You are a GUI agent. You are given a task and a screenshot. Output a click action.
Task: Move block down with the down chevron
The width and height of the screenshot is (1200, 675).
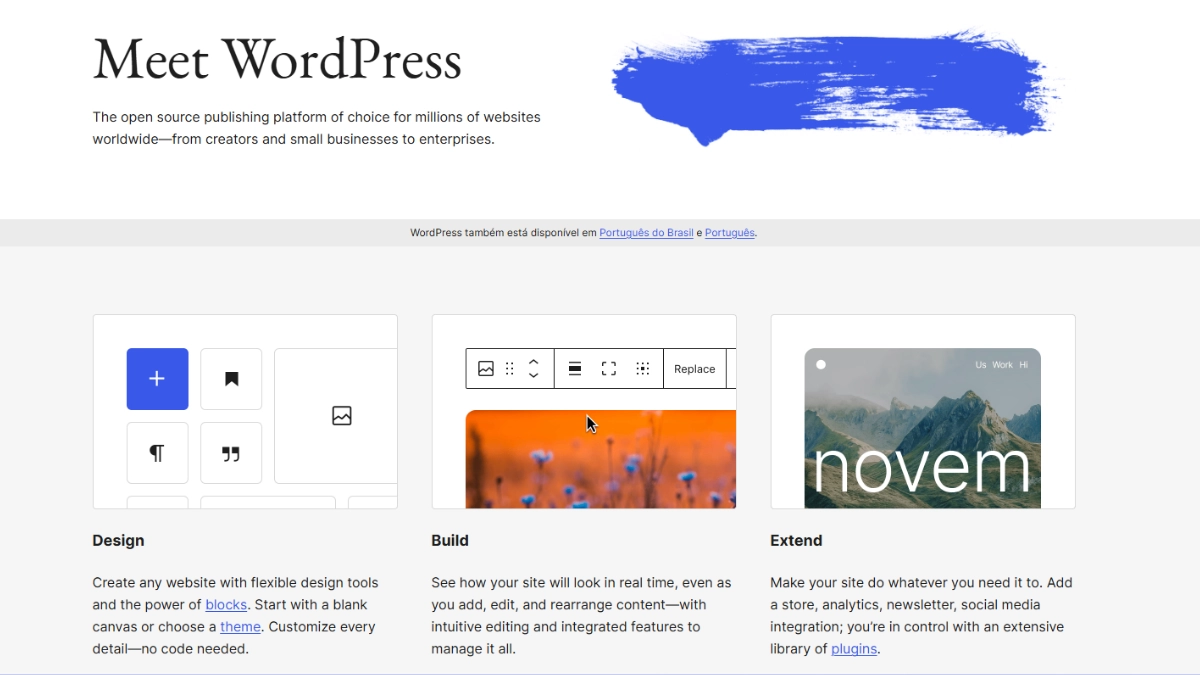click(534, 376)
